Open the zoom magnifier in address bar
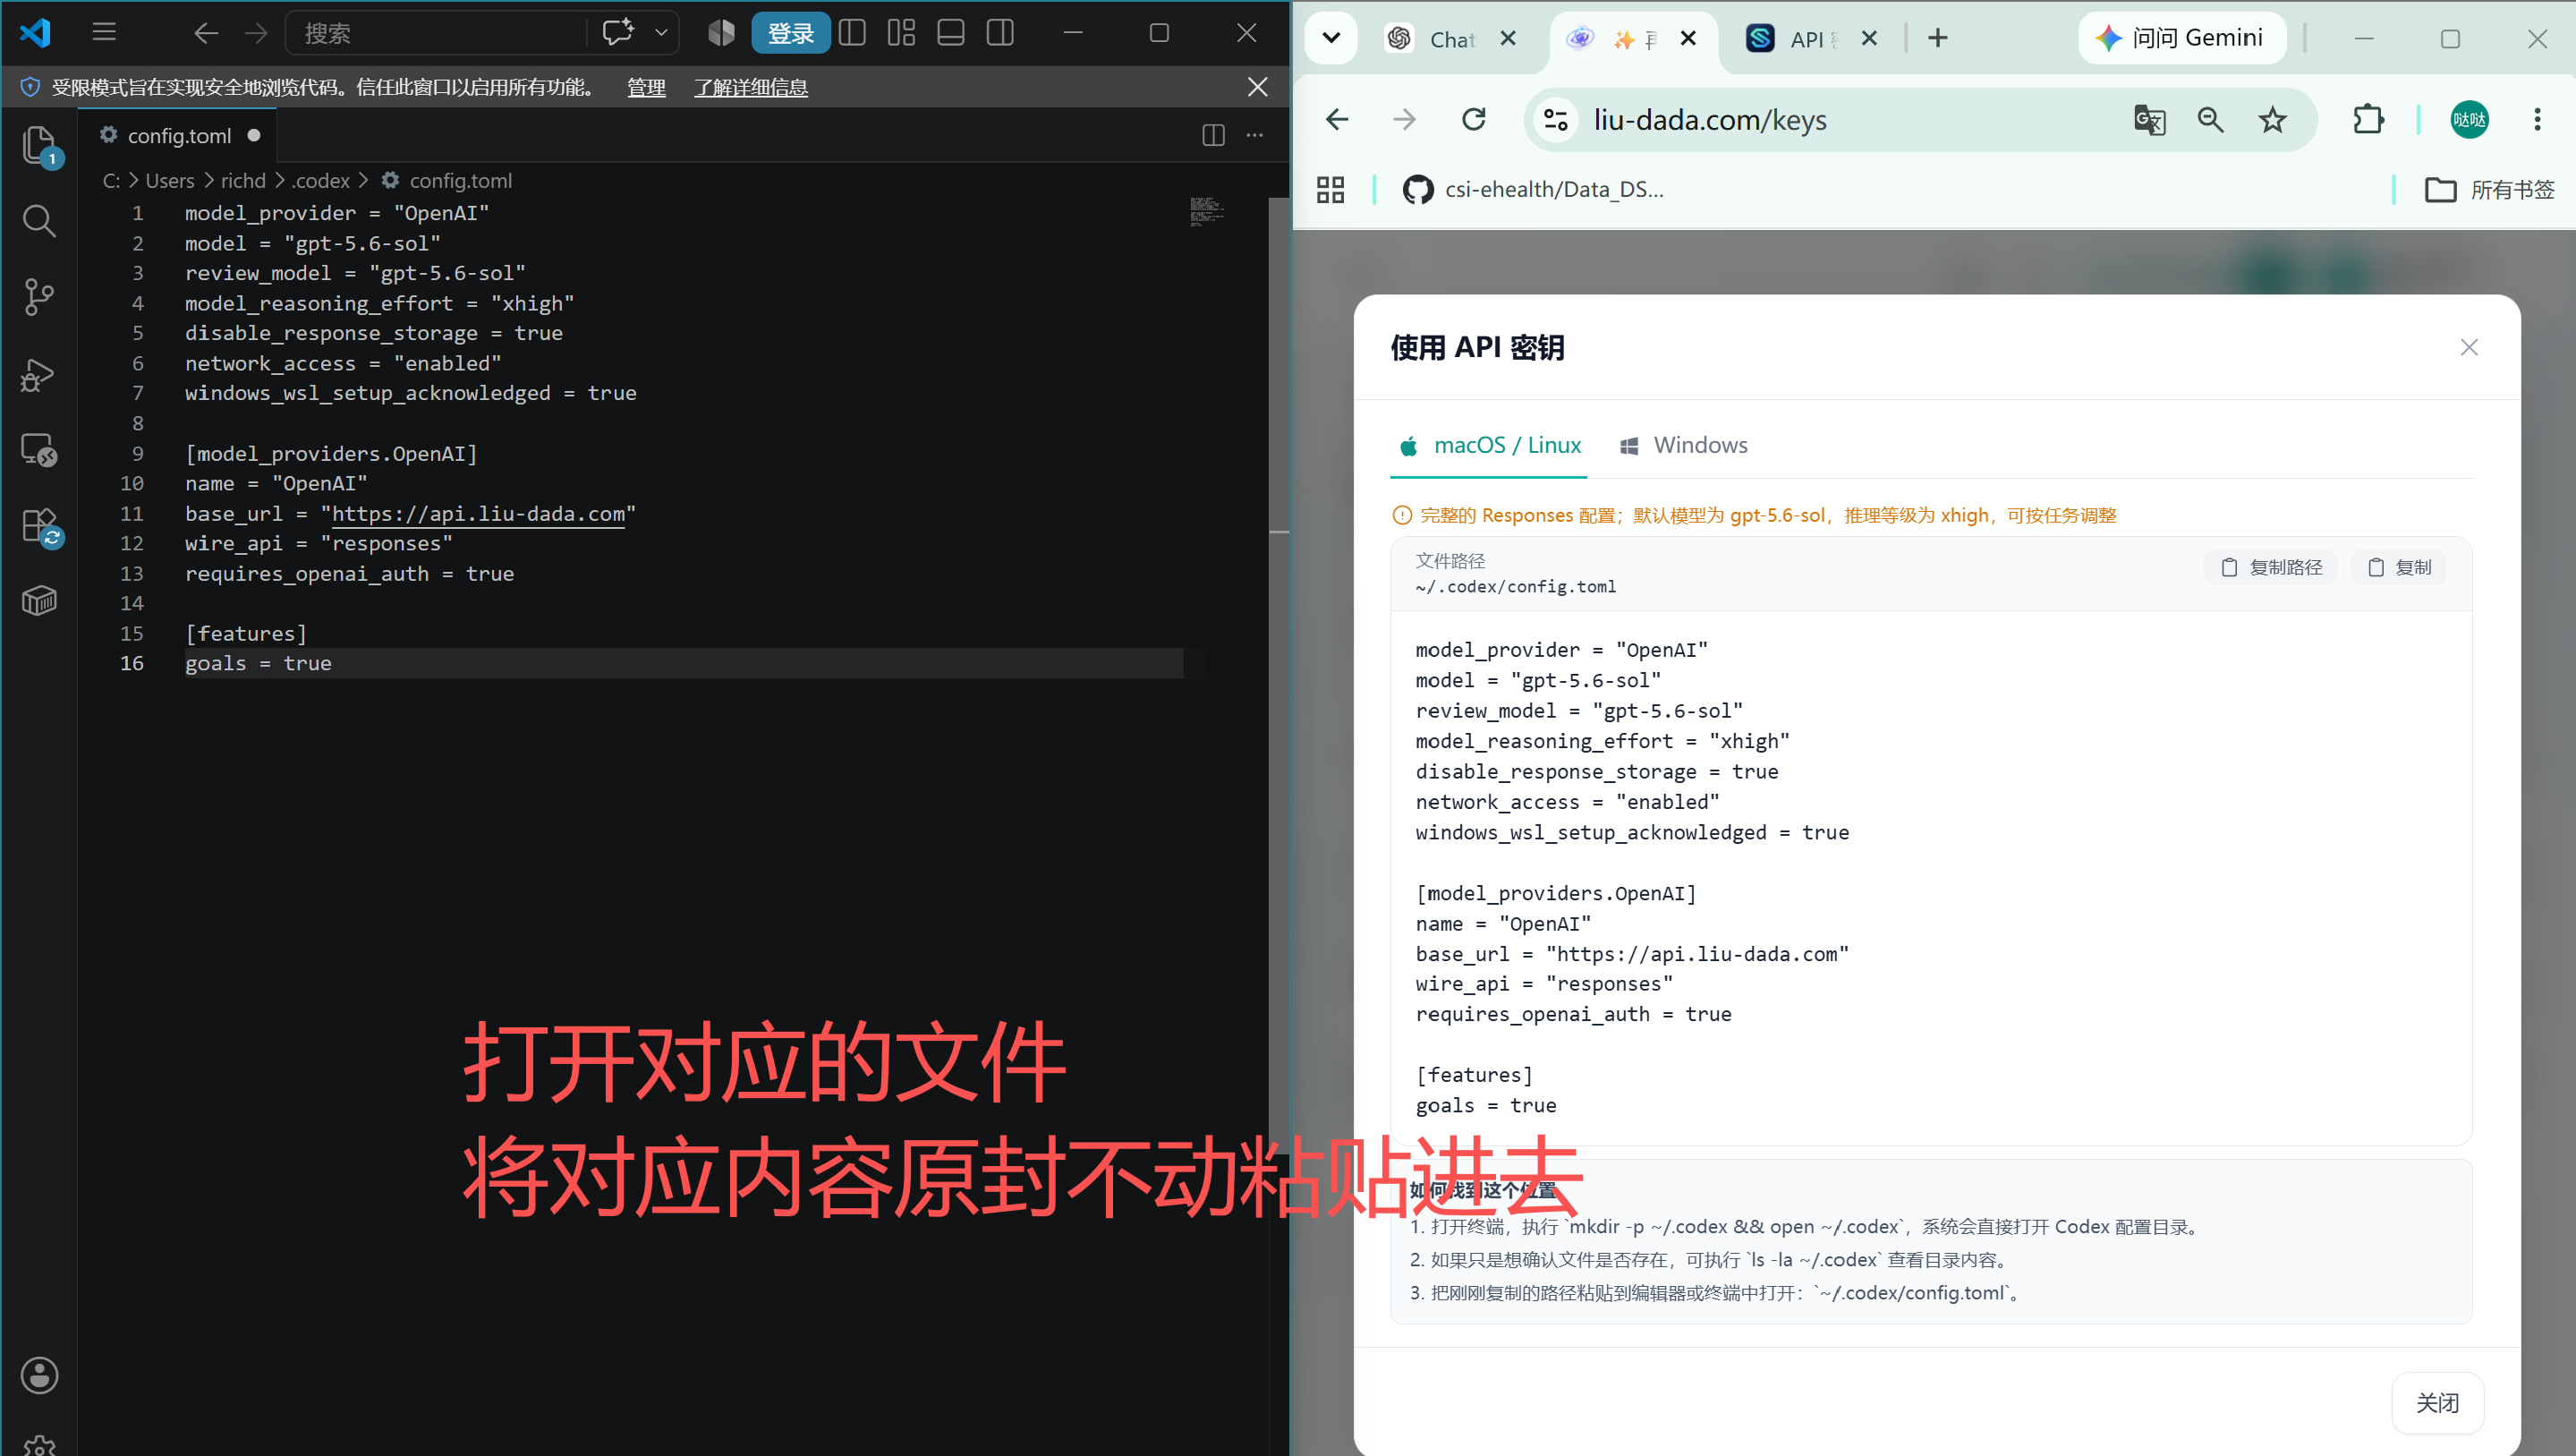Viewport: 2576px width, 1456px height. coord(2210,120)
